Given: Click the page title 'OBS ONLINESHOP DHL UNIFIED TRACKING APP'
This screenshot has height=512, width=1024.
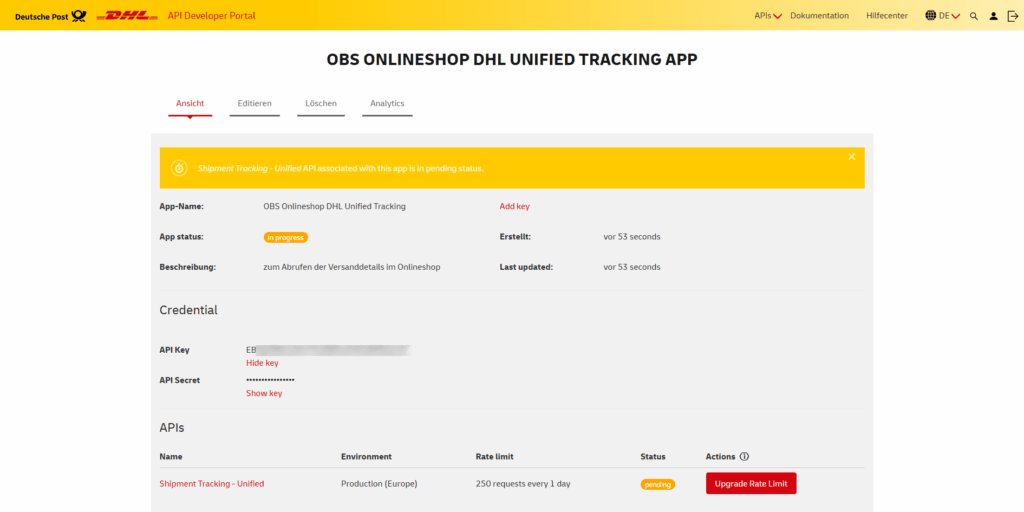Looking at the screenshot, I should point(512,60).
